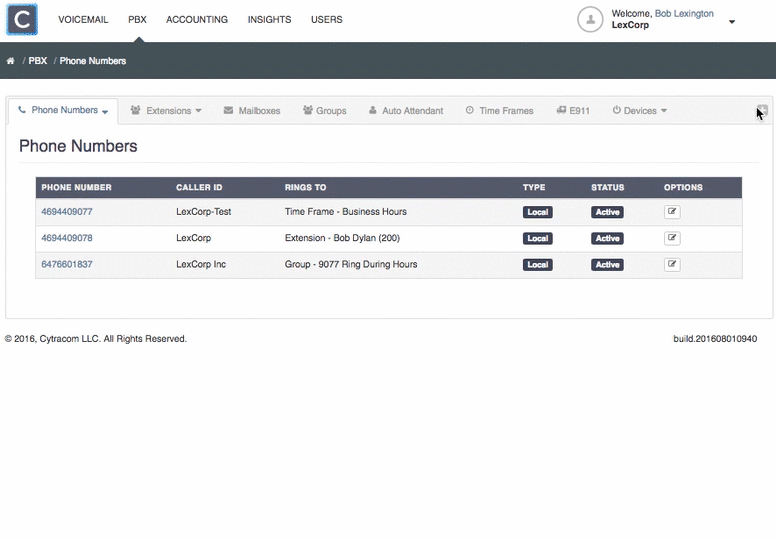The image size is (776, 540).
Task: Click the user avatar icon
Action: (x=590, y=19)
